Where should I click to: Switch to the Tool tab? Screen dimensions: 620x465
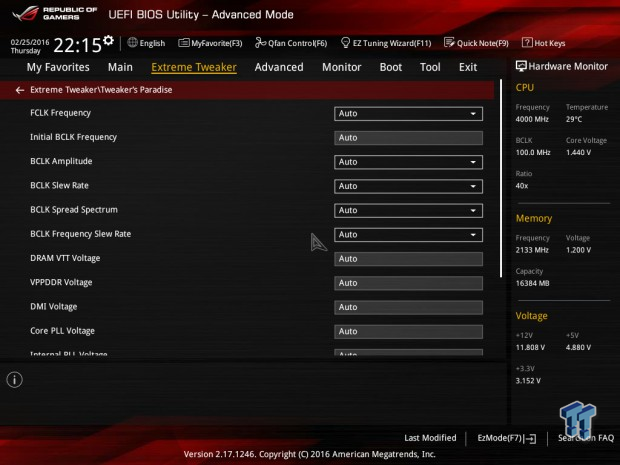coord(430,67)
